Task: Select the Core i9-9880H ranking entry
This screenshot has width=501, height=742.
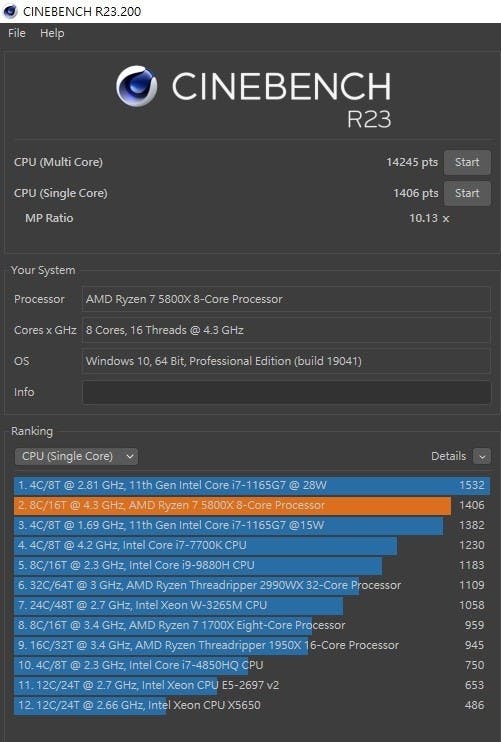Action: [x=252, y=565]
